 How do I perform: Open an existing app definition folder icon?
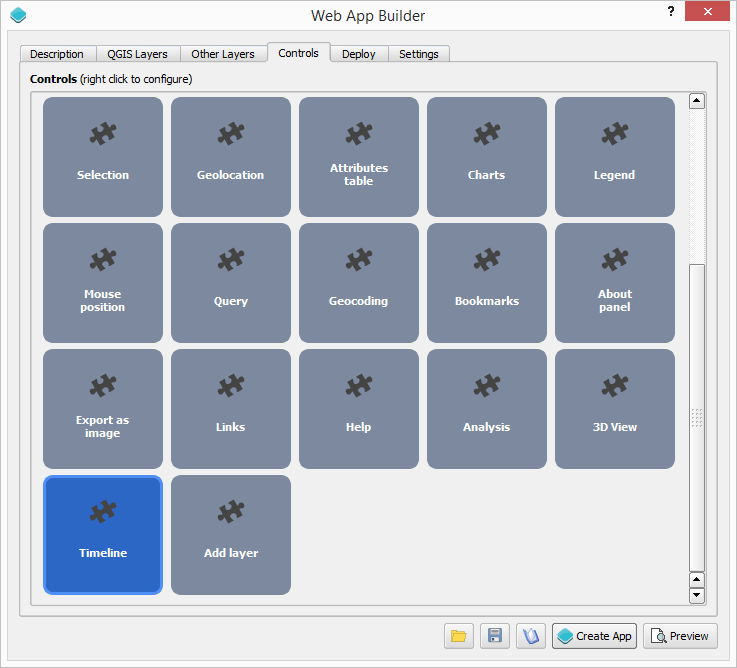(459, 636)
